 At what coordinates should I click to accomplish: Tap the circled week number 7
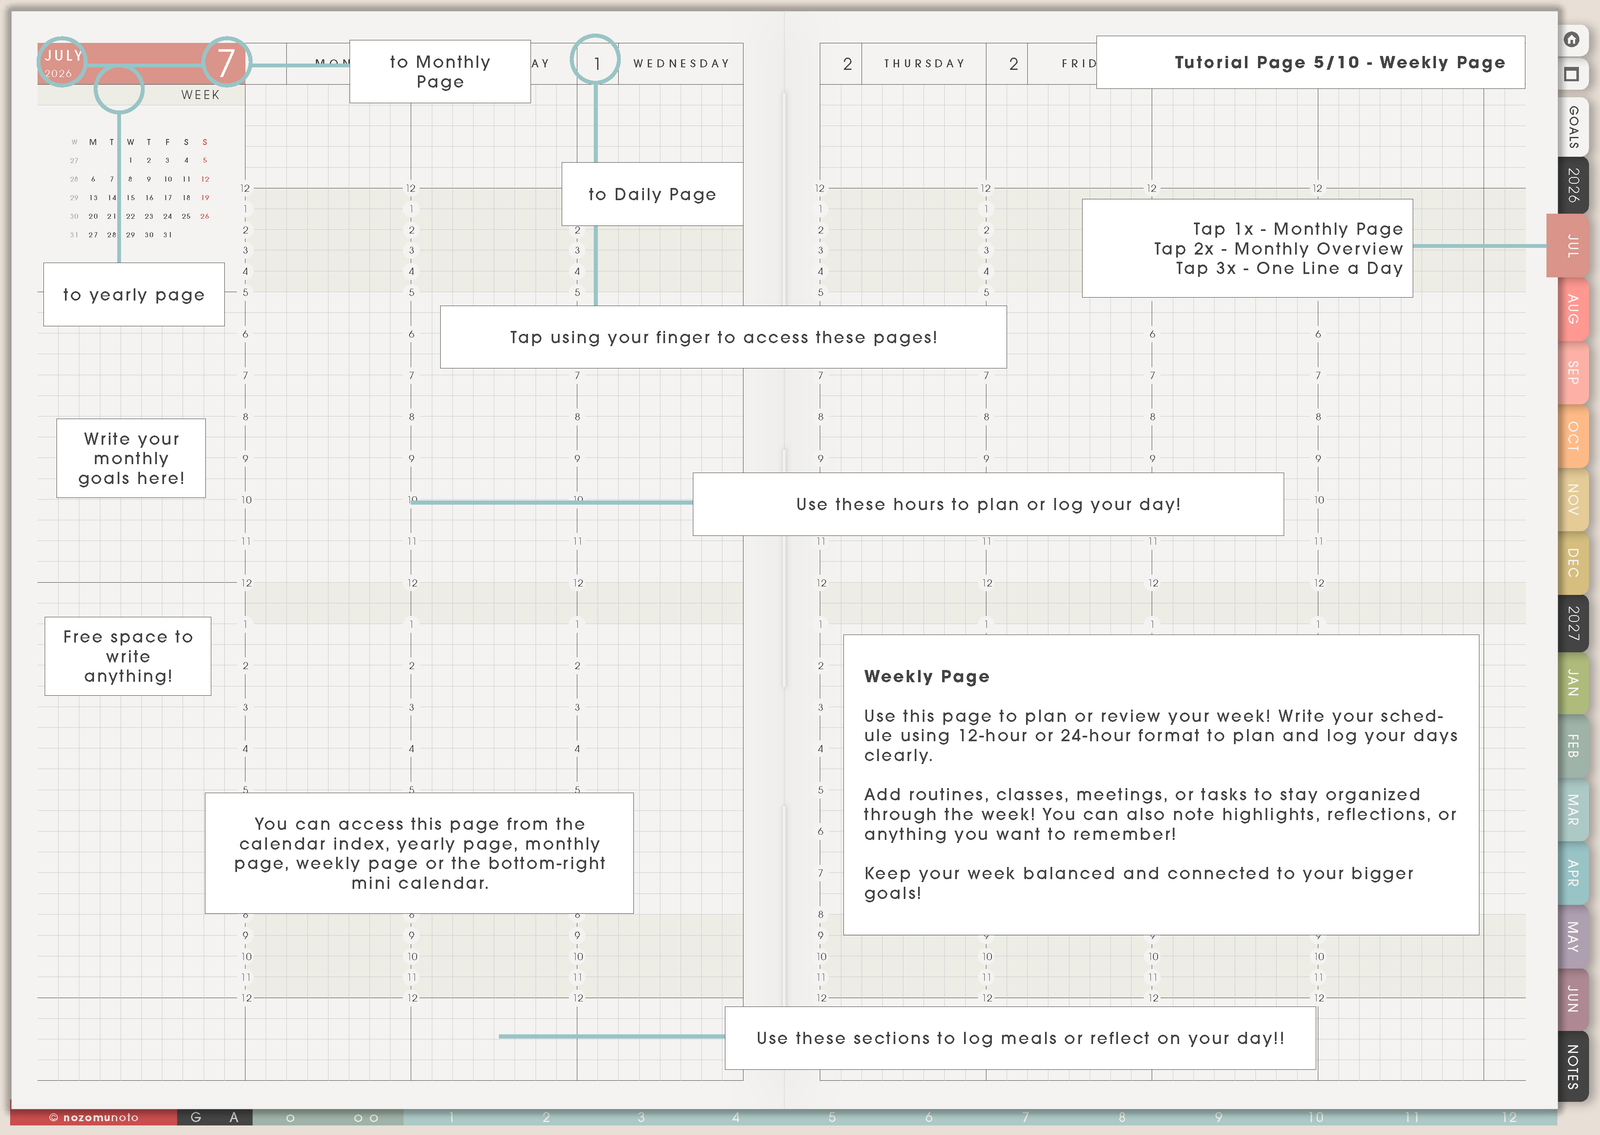[x=227, y=63]
